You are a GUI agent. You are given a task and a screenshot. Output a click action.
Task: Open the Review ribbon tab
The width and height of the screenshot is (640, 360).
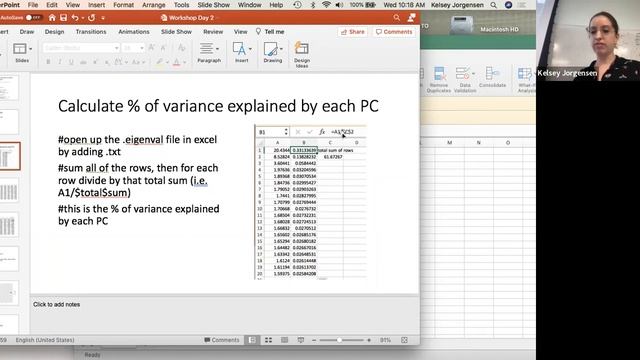click(213, 31)
